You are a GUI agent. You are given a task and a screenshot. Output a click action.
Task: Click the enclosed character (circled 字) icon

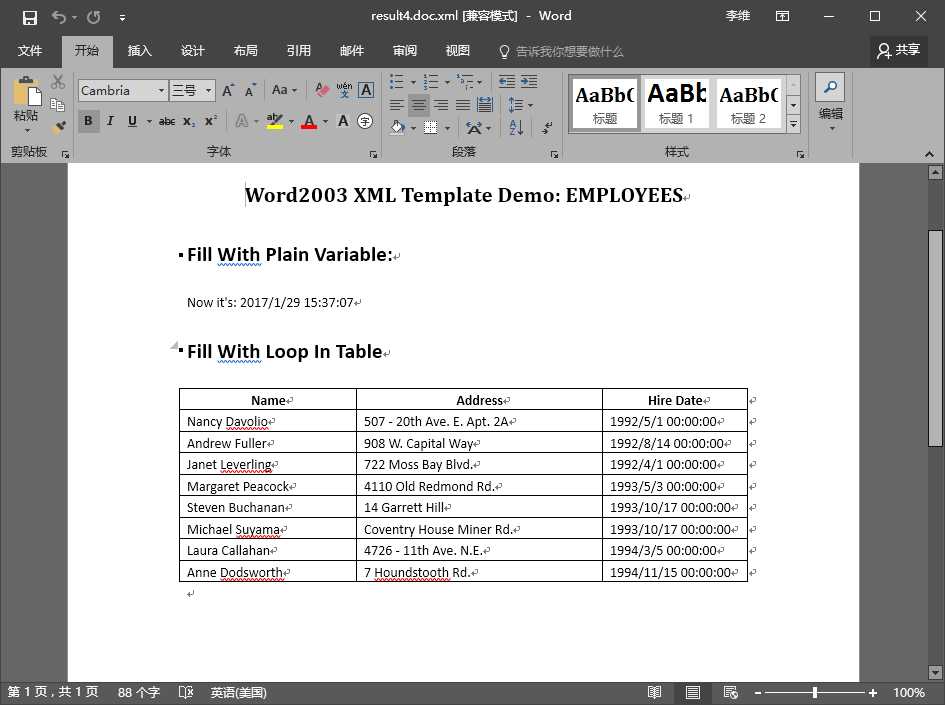pyautogui.click(x=365, y=121)
